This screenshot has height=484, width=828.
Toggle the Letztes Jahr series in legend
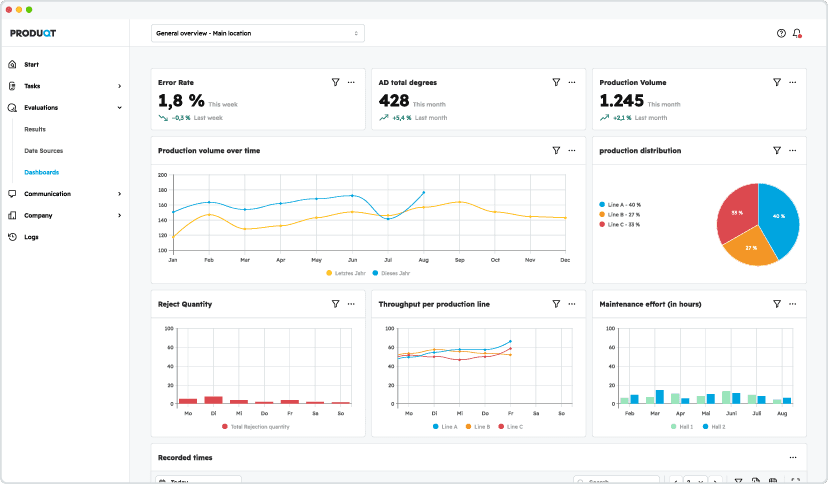(x=345, y=272)
